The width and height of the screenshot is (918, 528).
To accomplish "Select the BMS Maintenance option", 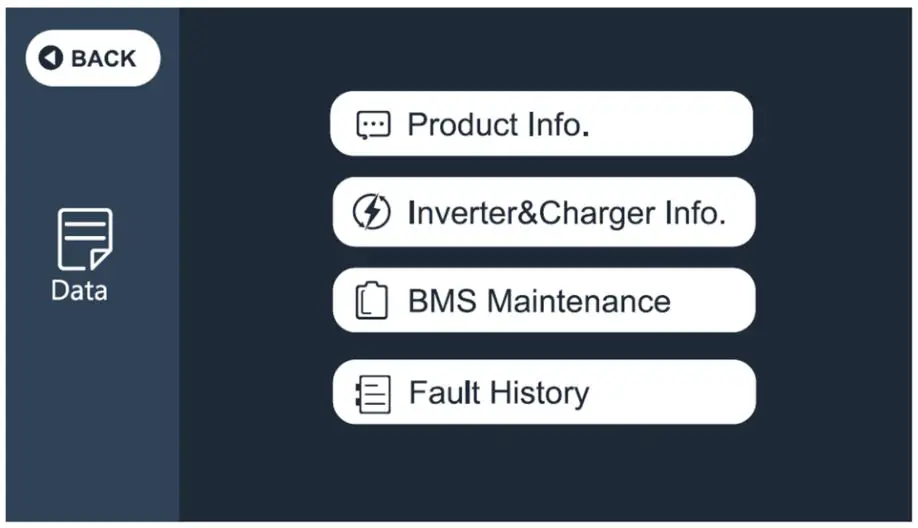I will (543, 300).
